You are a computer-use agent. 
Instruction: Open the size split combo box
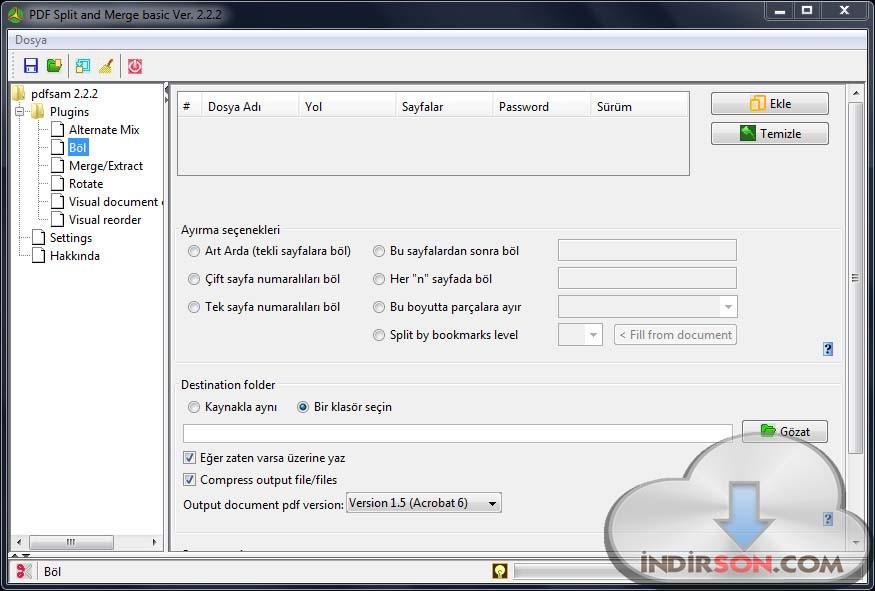click(728, 307)
